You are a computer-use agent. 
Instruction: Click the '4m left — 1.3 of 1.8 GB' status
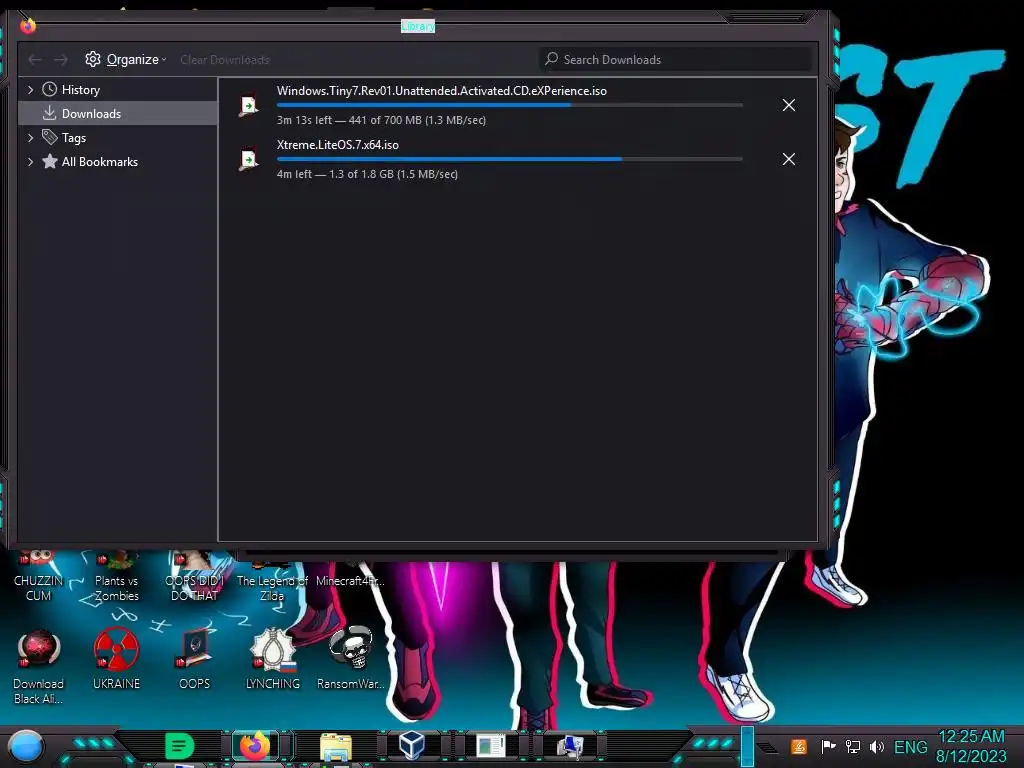[x=367, y=174]
